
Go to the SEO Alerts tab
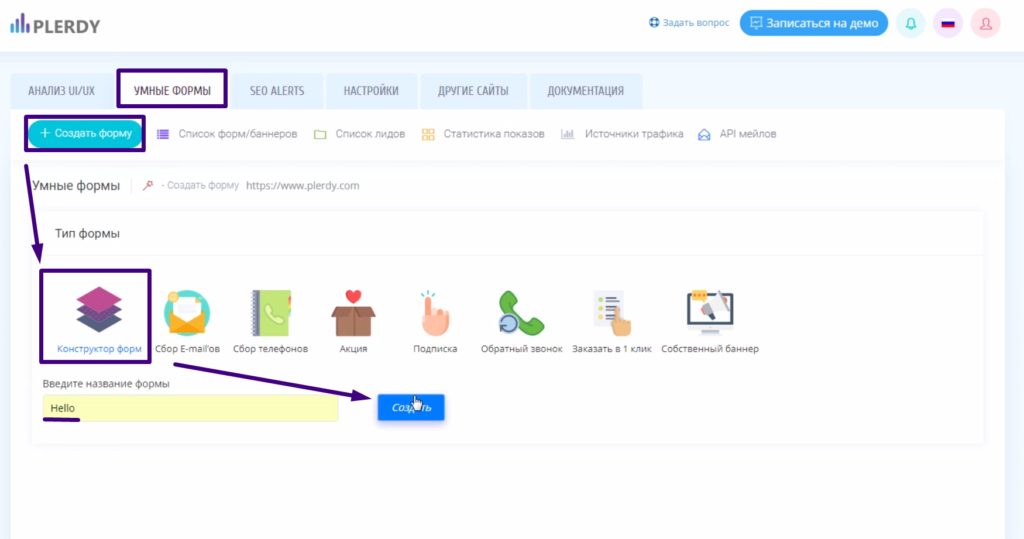[277, 91]
